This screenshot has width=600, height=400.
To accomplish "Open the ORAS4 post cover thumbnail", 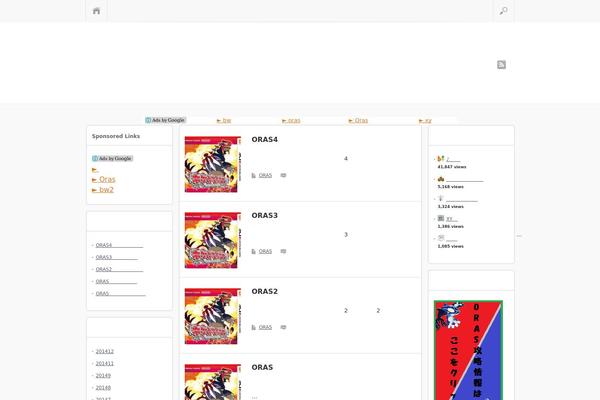I will pyautogui.click(x=213, y=164).
